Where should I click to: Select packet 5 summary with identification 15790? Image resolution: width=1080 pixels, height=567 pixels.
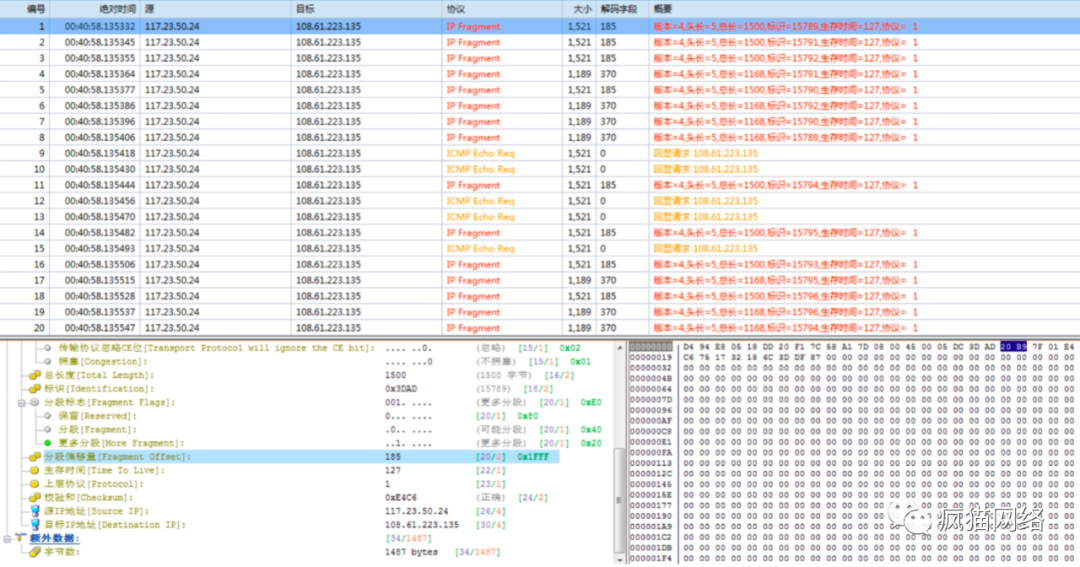[785, 90]
